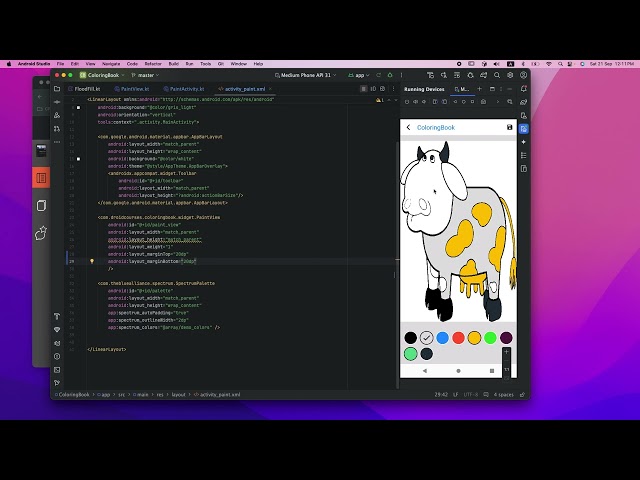The image size is (640, 480).
Task: Tap the save disk icon in ColoringBook app
Action: (509, 127)
